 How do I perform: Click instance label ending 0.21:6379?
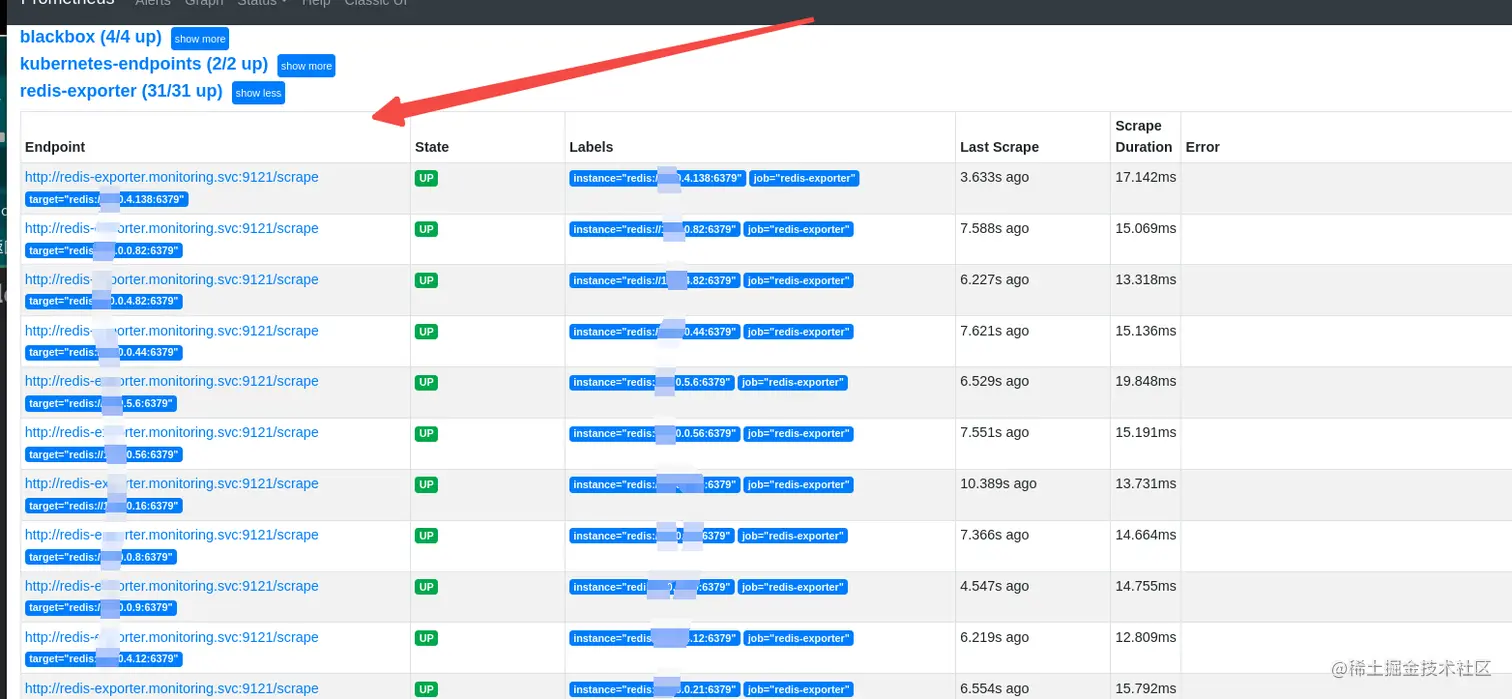pyautogui.click(x=655, y=690)
